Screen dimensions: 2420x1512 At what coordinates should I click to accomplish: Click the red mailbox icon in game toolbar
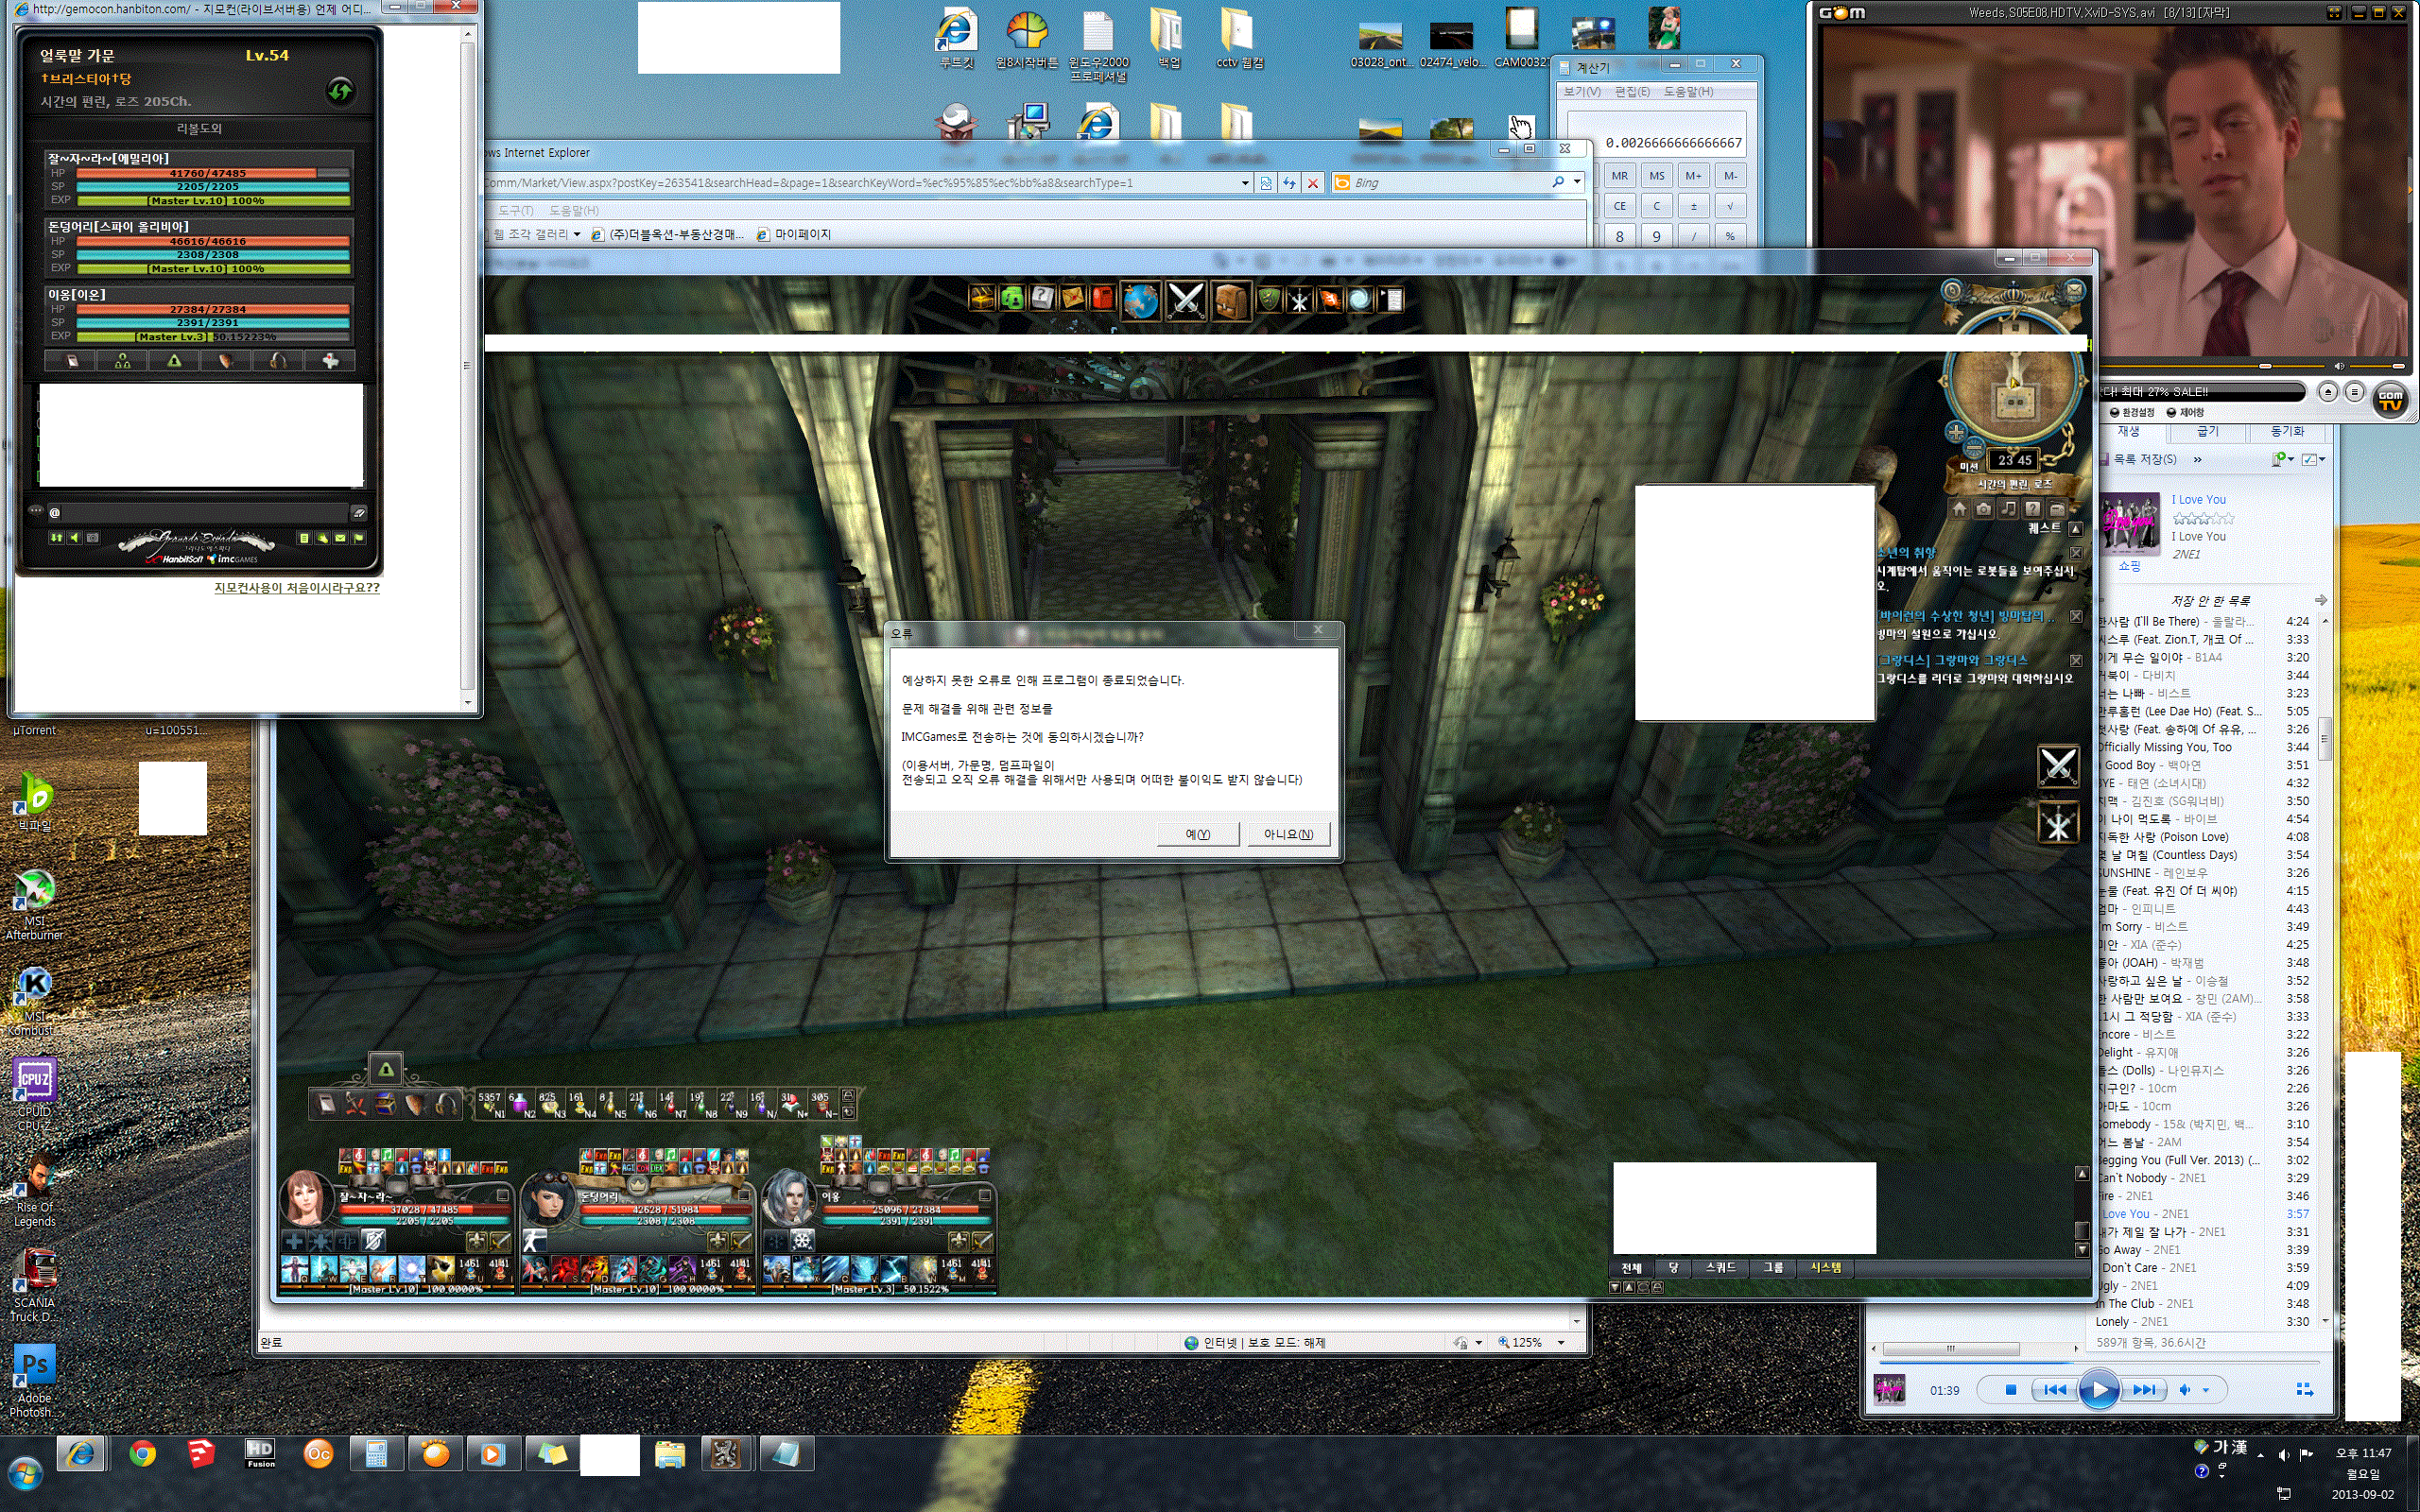(1101, 298)
